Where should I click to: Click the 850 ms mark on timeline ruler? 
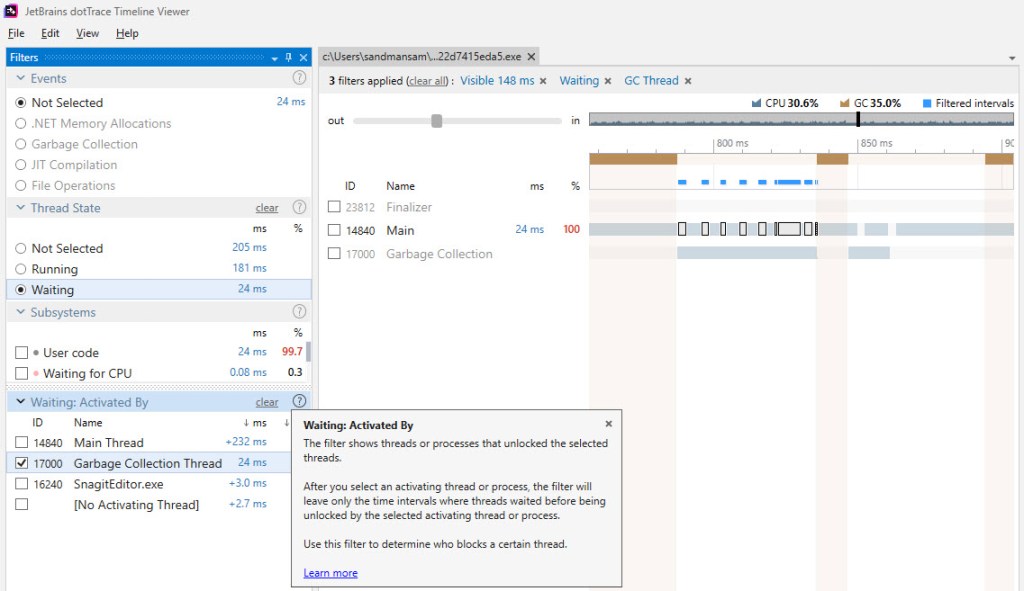(x=875, y=144)
